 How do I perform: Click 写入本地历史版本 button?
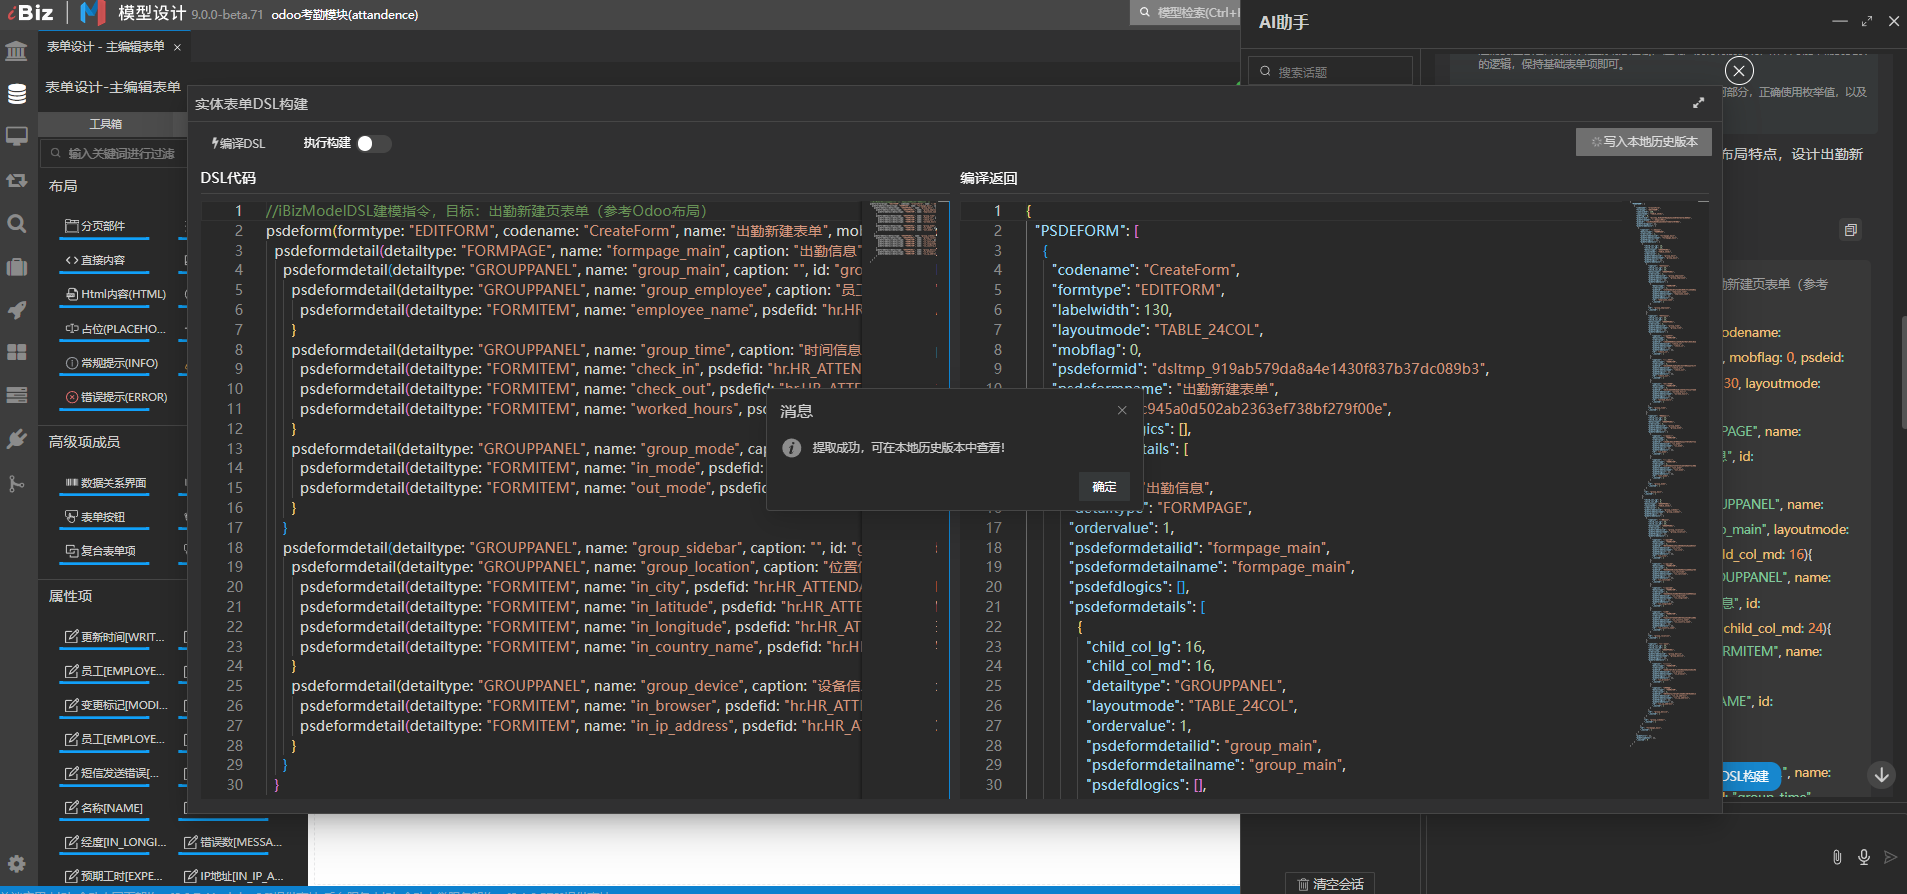pos(1644,142)
